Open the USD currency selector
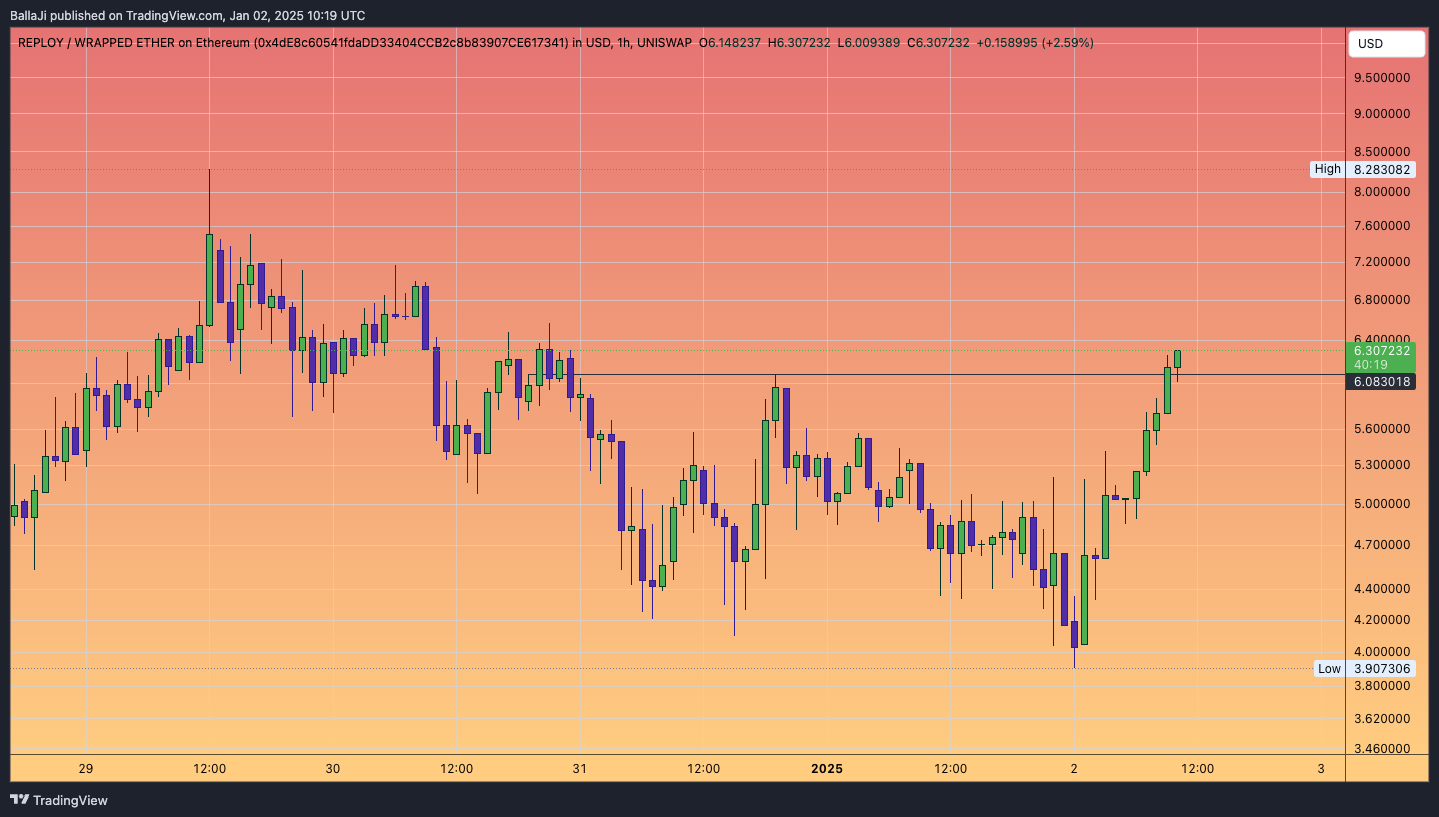Viewport: 1439px width, 817px height. tap(1386, 44)
